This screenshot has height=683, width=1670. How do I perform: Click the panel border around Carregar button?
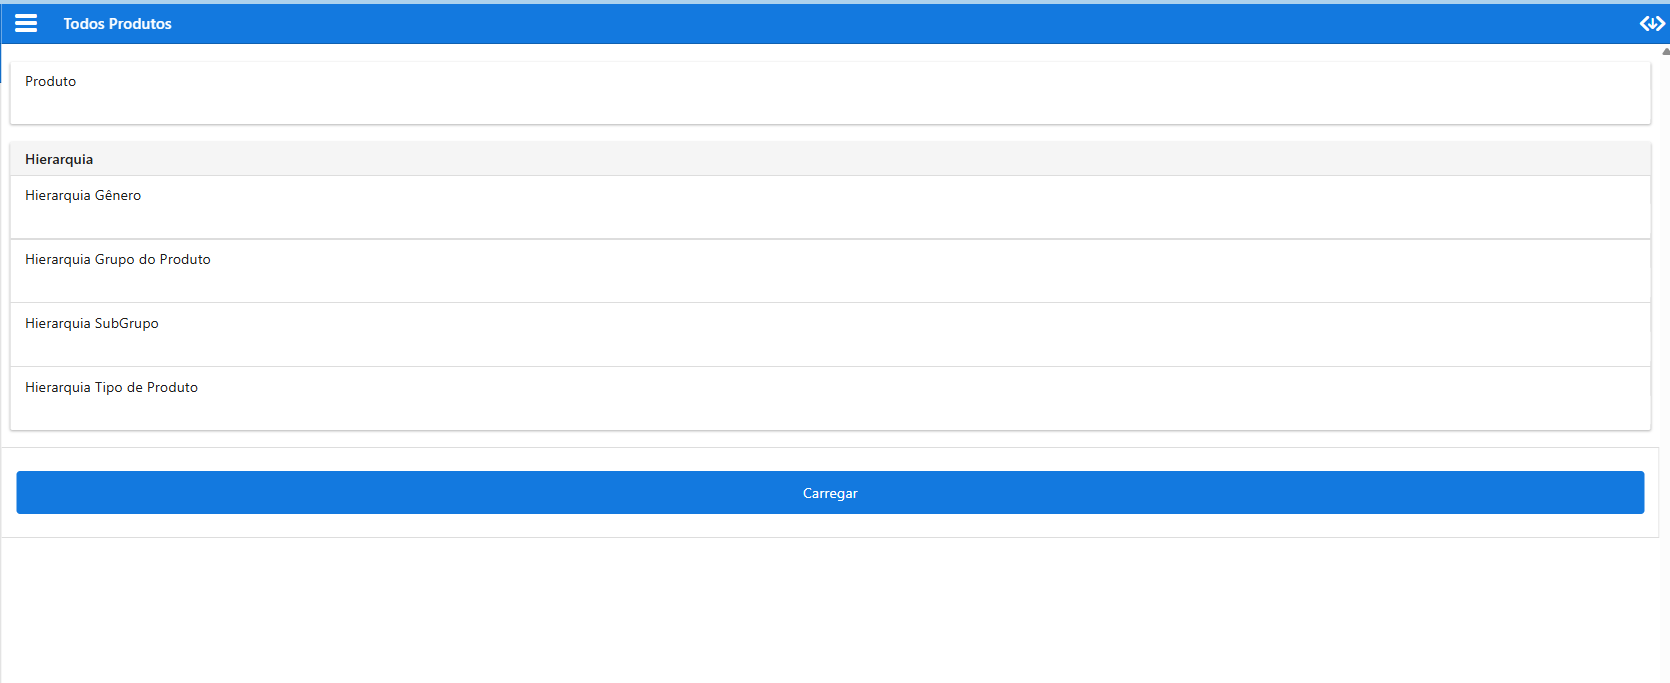pos(830,526)
